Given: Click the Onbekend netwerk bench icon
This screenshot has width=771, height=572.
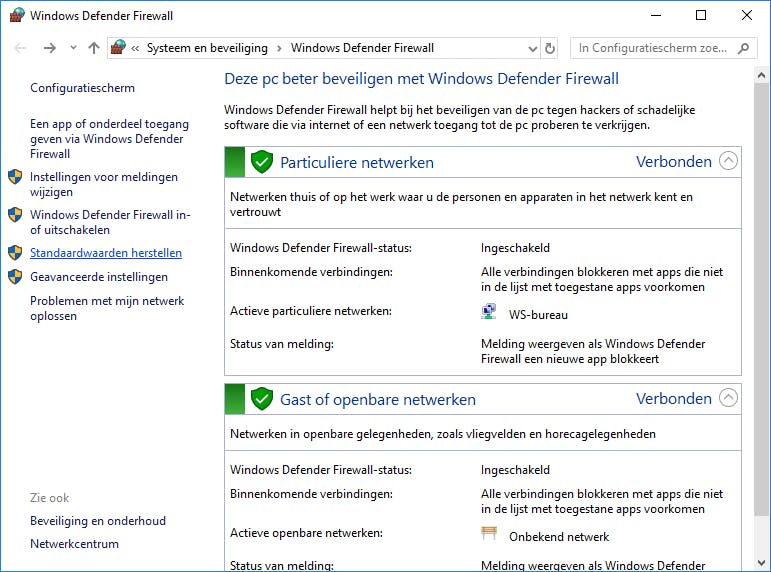Looking at the screenshot, I should pos(489,533).
